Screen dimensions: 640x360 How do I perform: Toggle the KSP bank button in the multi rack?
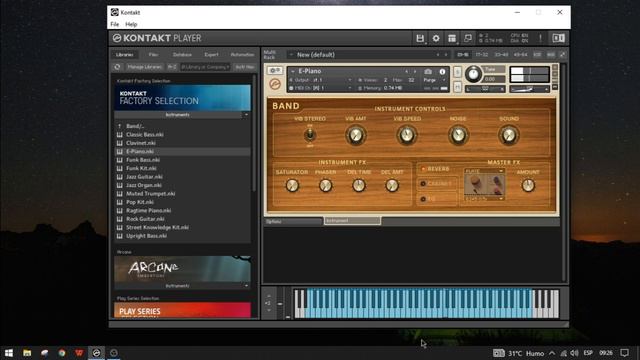pos(538,55)
